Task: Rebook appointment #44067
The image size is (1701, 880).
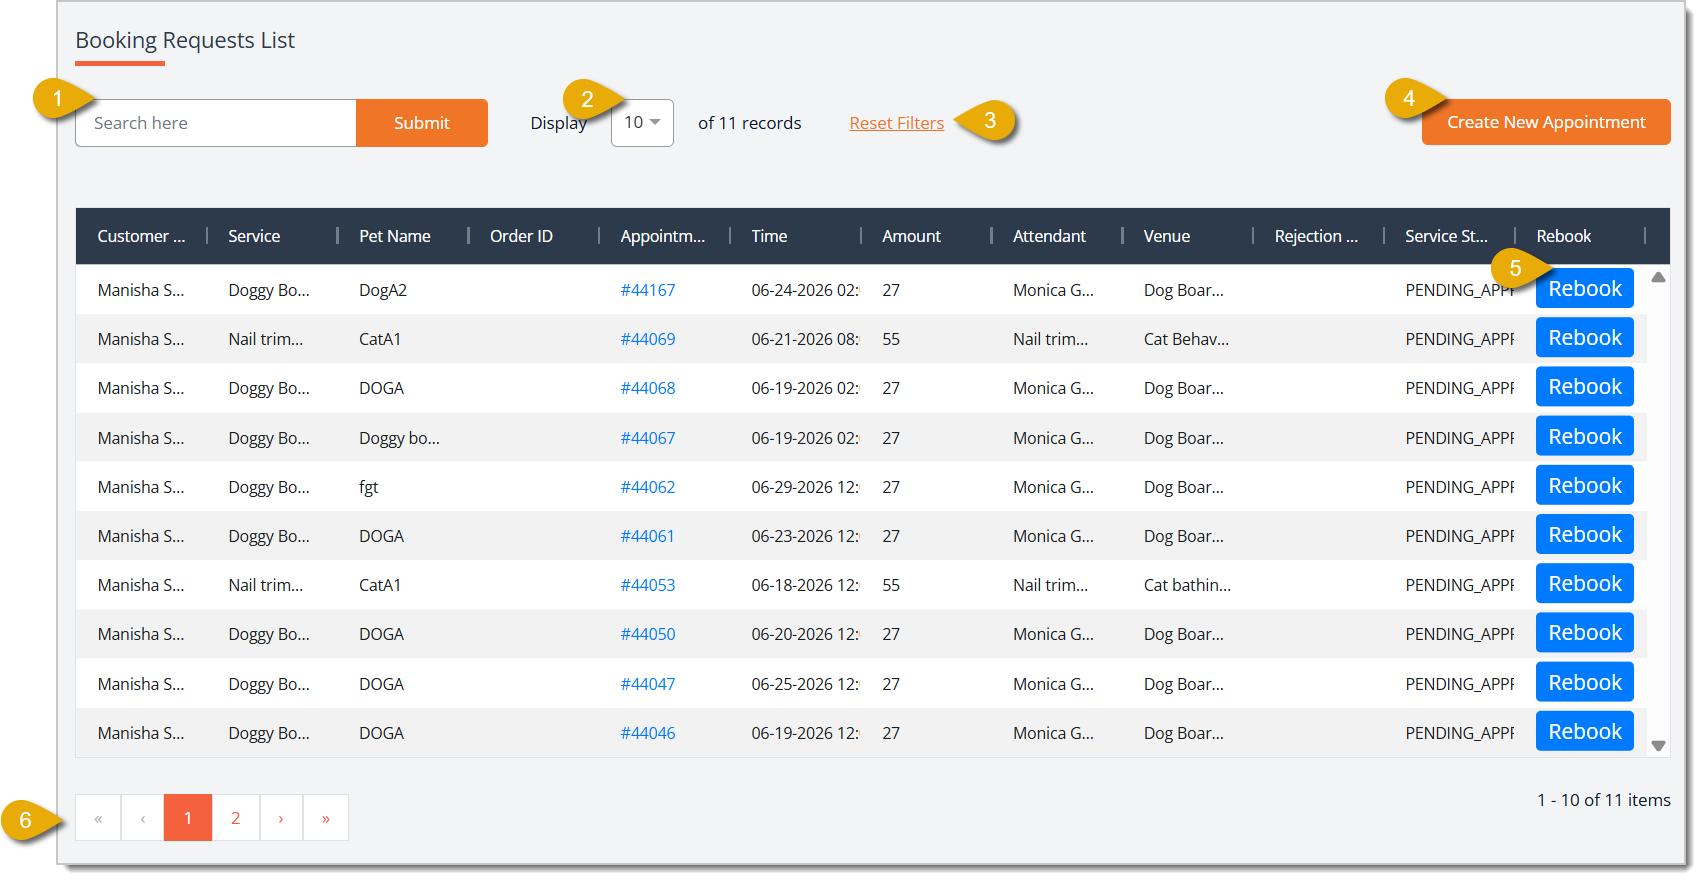Action: pos(1585,437)
